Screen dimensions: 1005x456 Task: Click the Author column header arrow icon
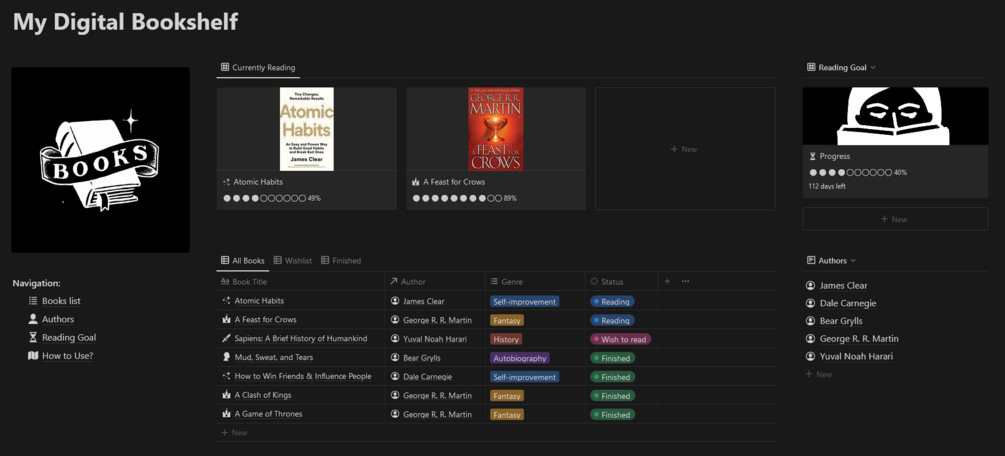[x=394, y=282]
